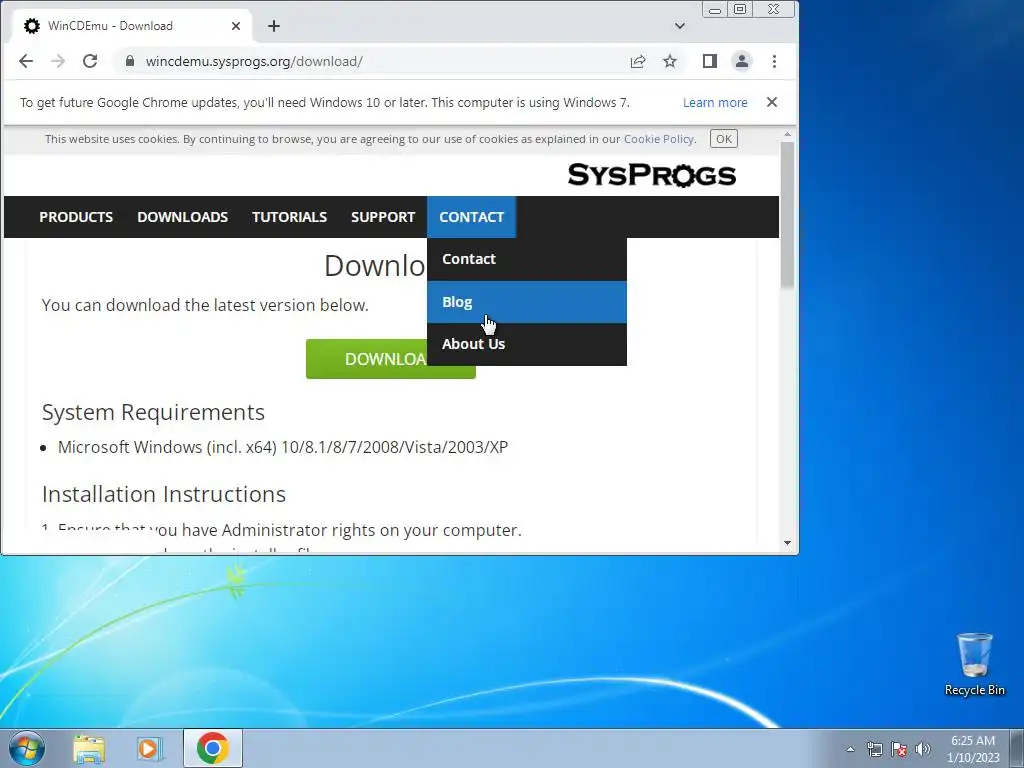1024x768 pixels.
Task: Close the WinCDEmu - Download tab
Action: coord(236,26)
